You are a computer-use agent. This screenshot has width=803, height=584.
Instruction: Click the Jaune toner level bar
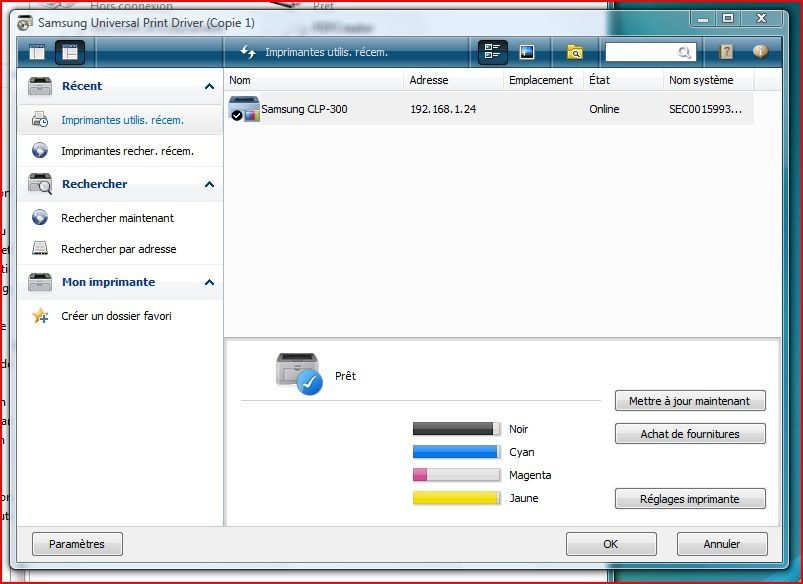tap(456, 498)
